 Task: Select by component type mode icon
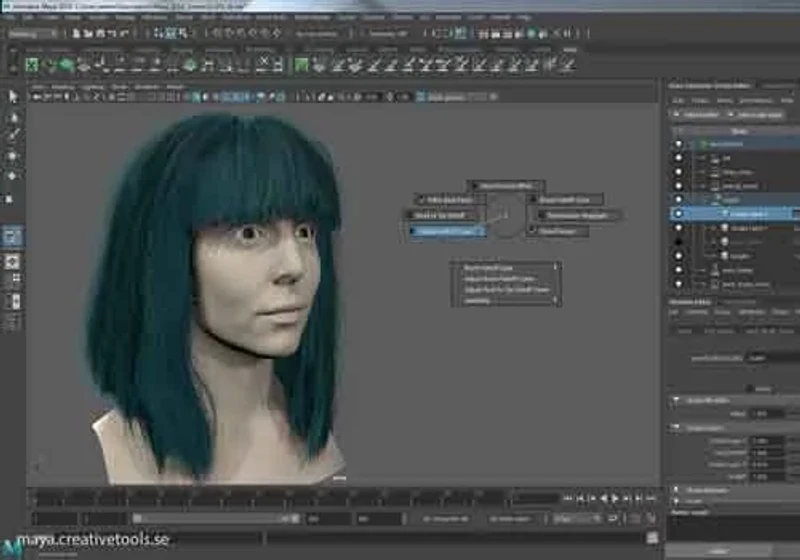click(x=183, y=34)
